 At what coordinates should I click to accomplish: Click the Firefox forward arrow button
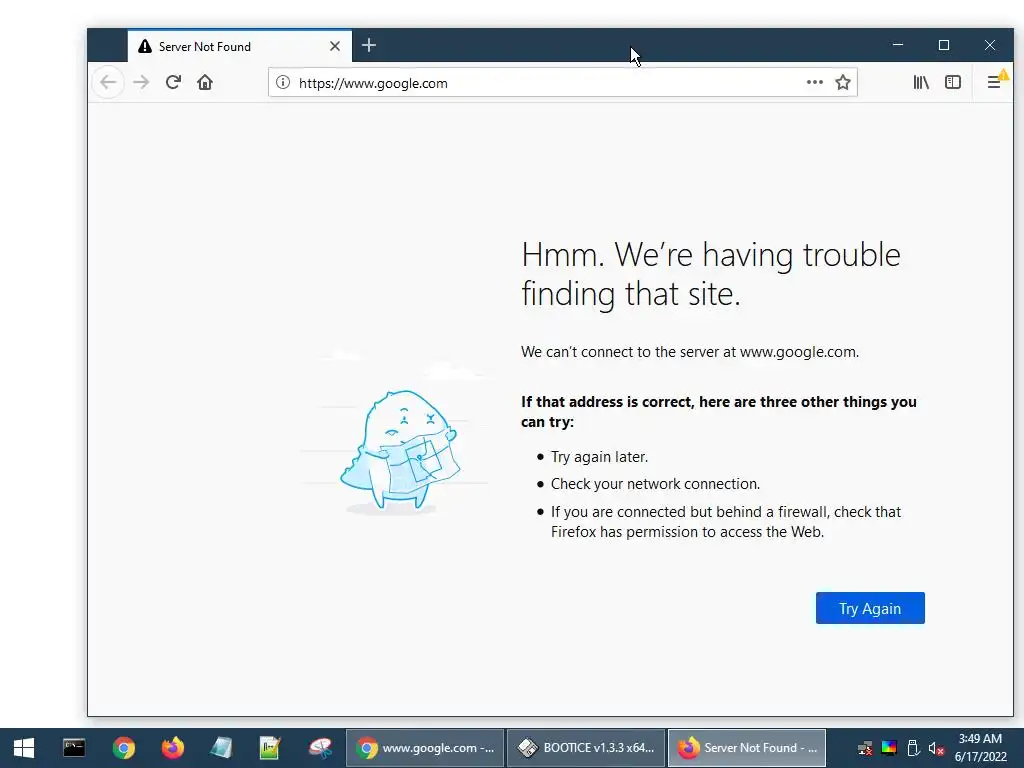pos(141,82)
